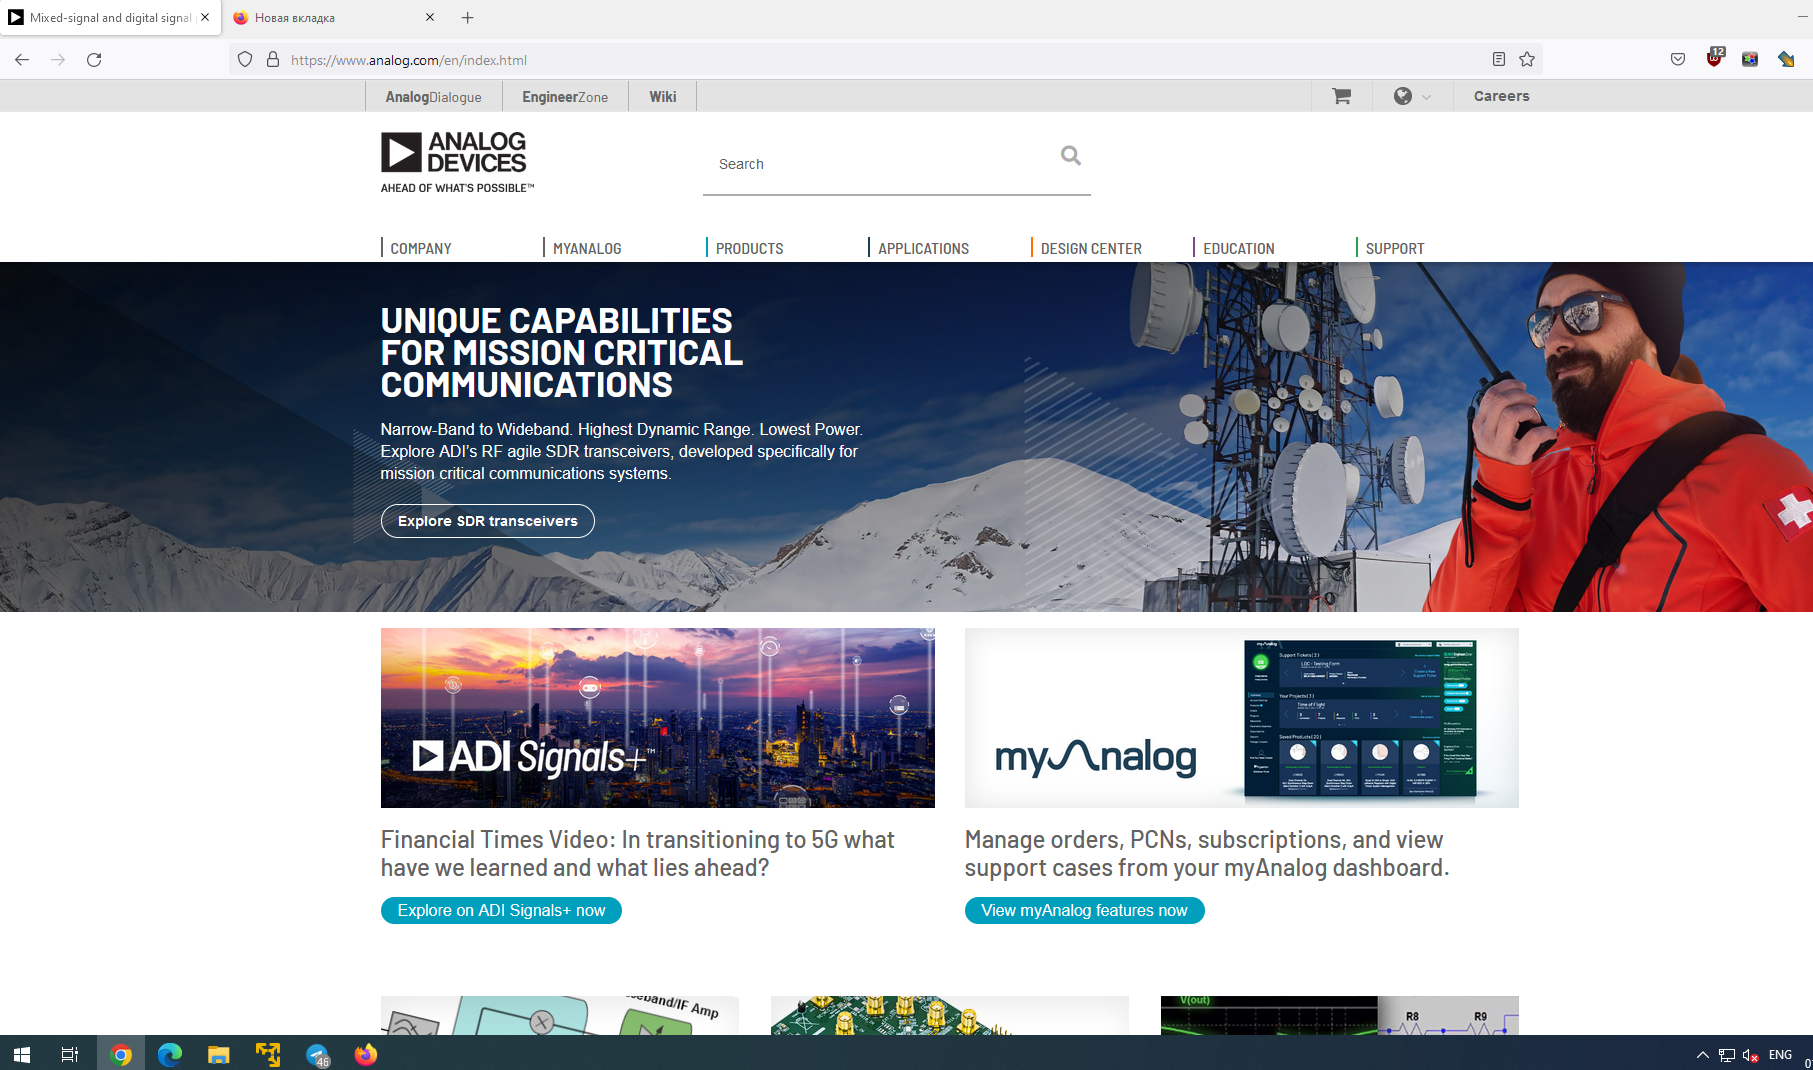Image resolution: width=1813 pixels, height=1070 pixels.
Task: Click Explore SDR transceivers button
Action: [x=488, y=521]
